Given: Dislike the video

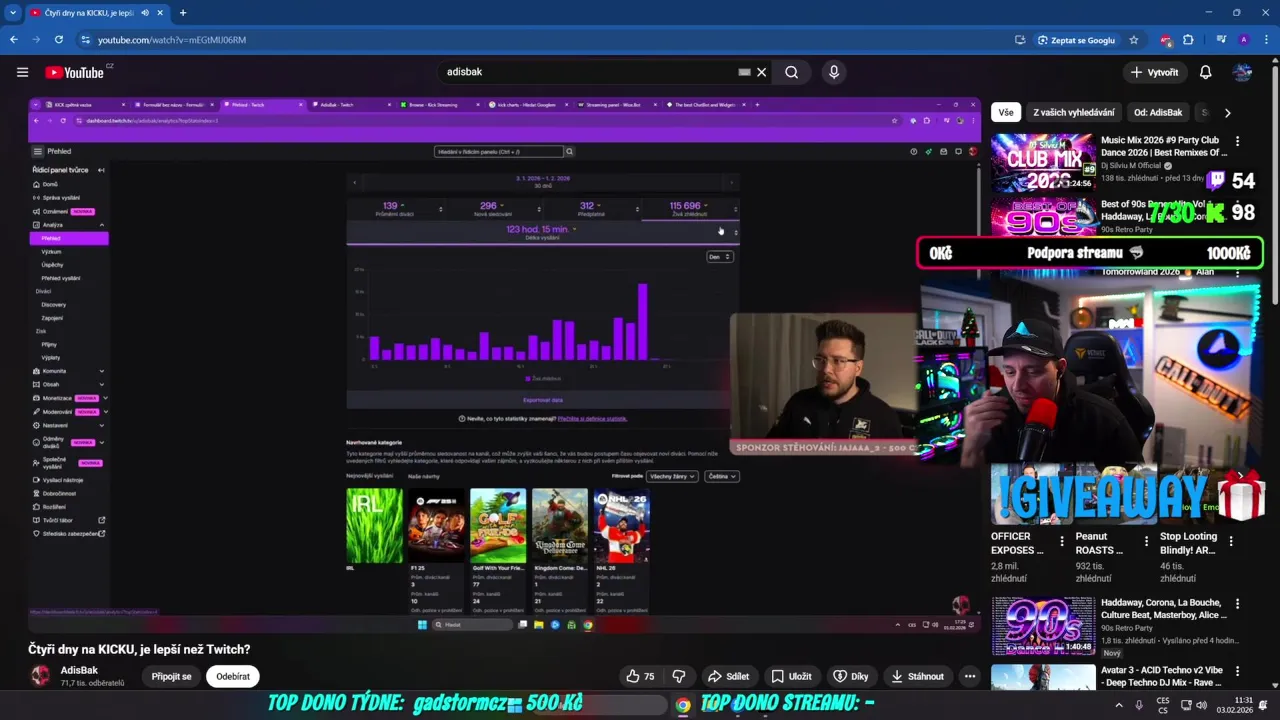Looking at the screenshot, I should (678, 676).
